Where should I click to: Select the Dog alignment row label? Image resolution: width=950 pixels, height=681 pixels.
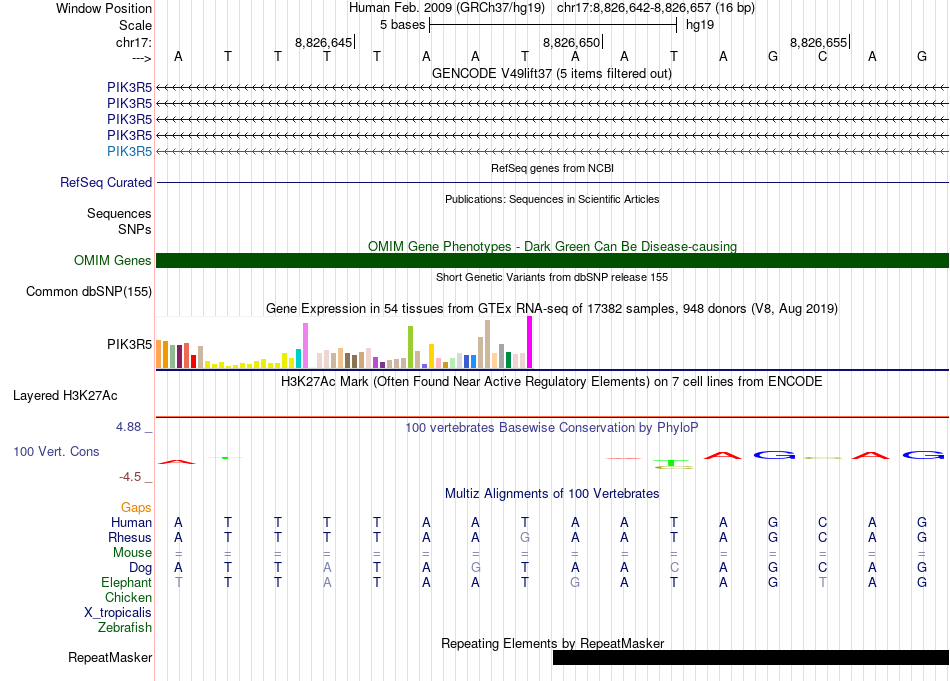tap(140, 568)
